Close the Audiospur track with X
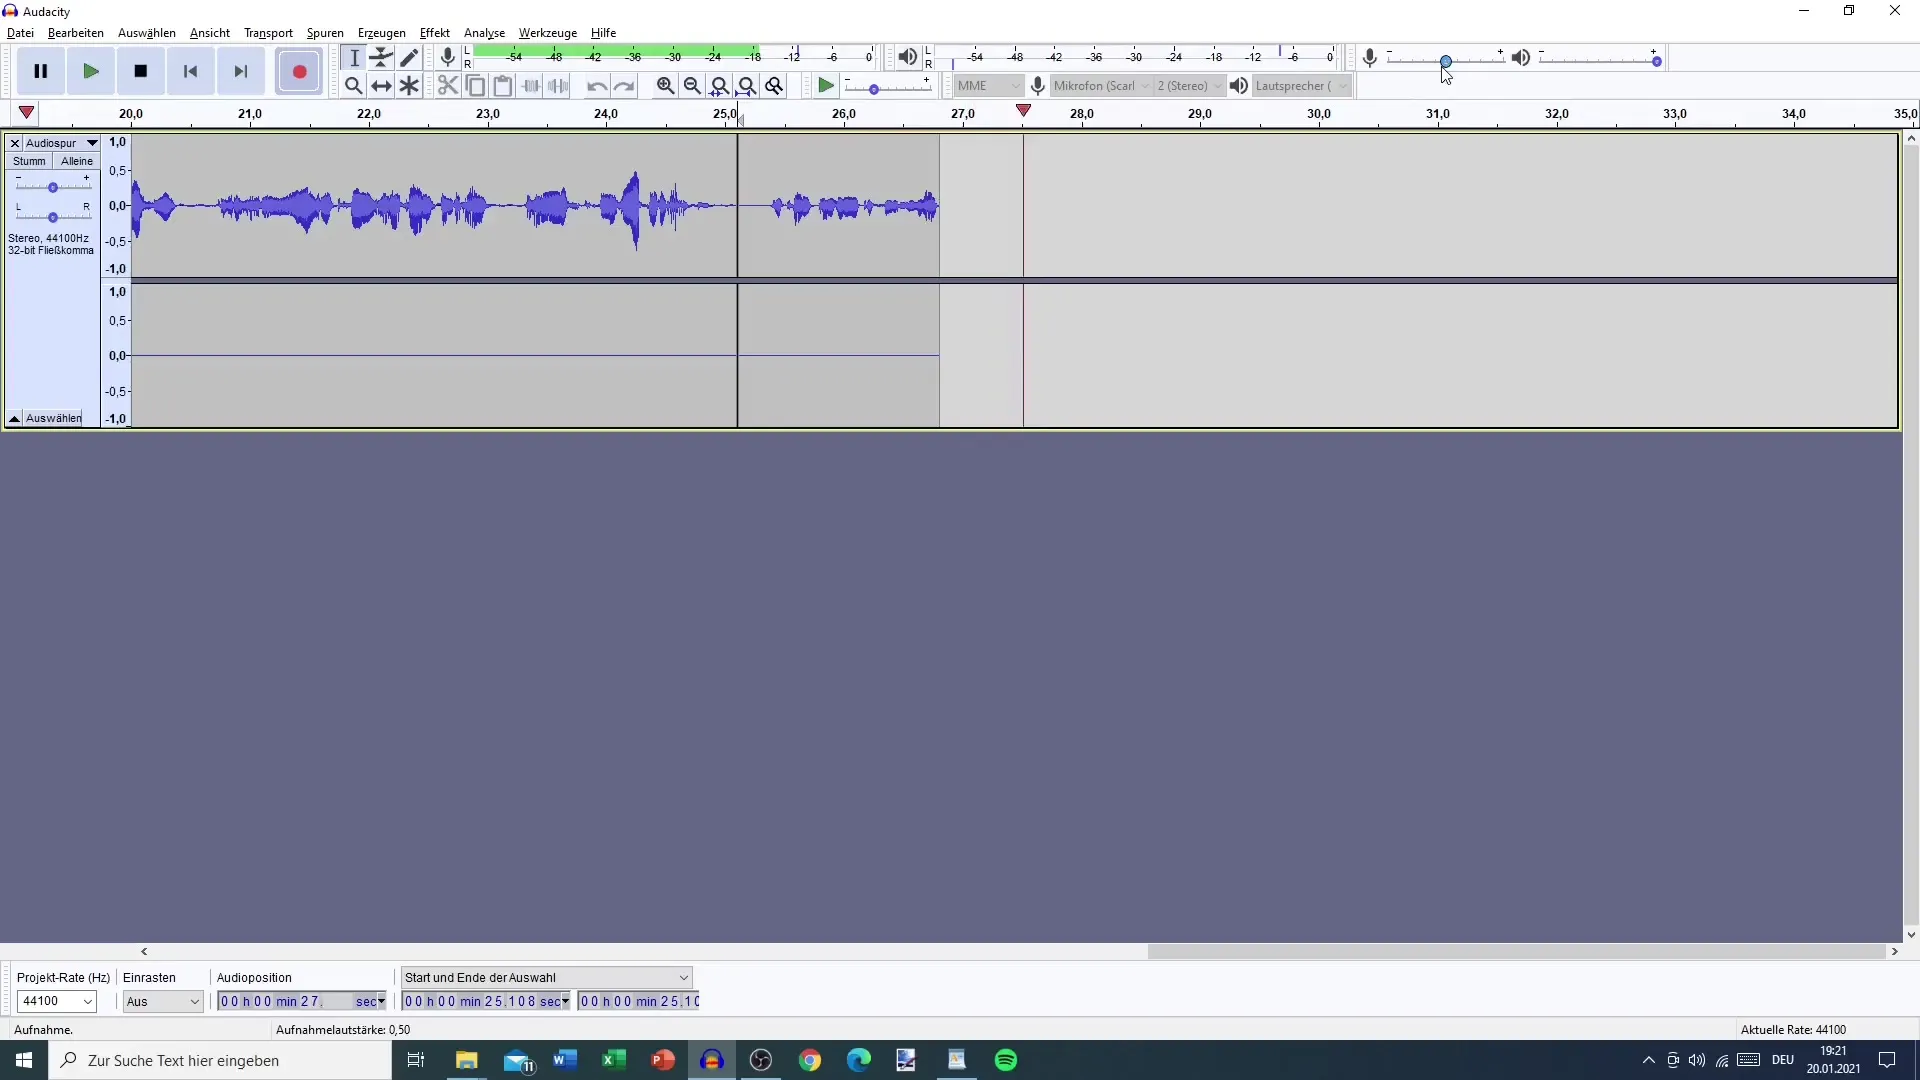 click(x=15, y=143)
